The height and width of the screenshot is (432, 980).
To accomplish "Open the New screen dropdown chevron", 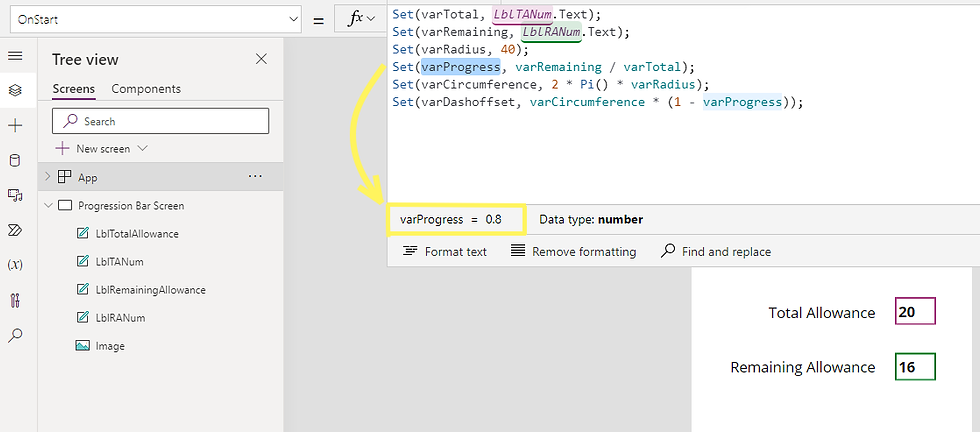I will (x=142, y=149).
